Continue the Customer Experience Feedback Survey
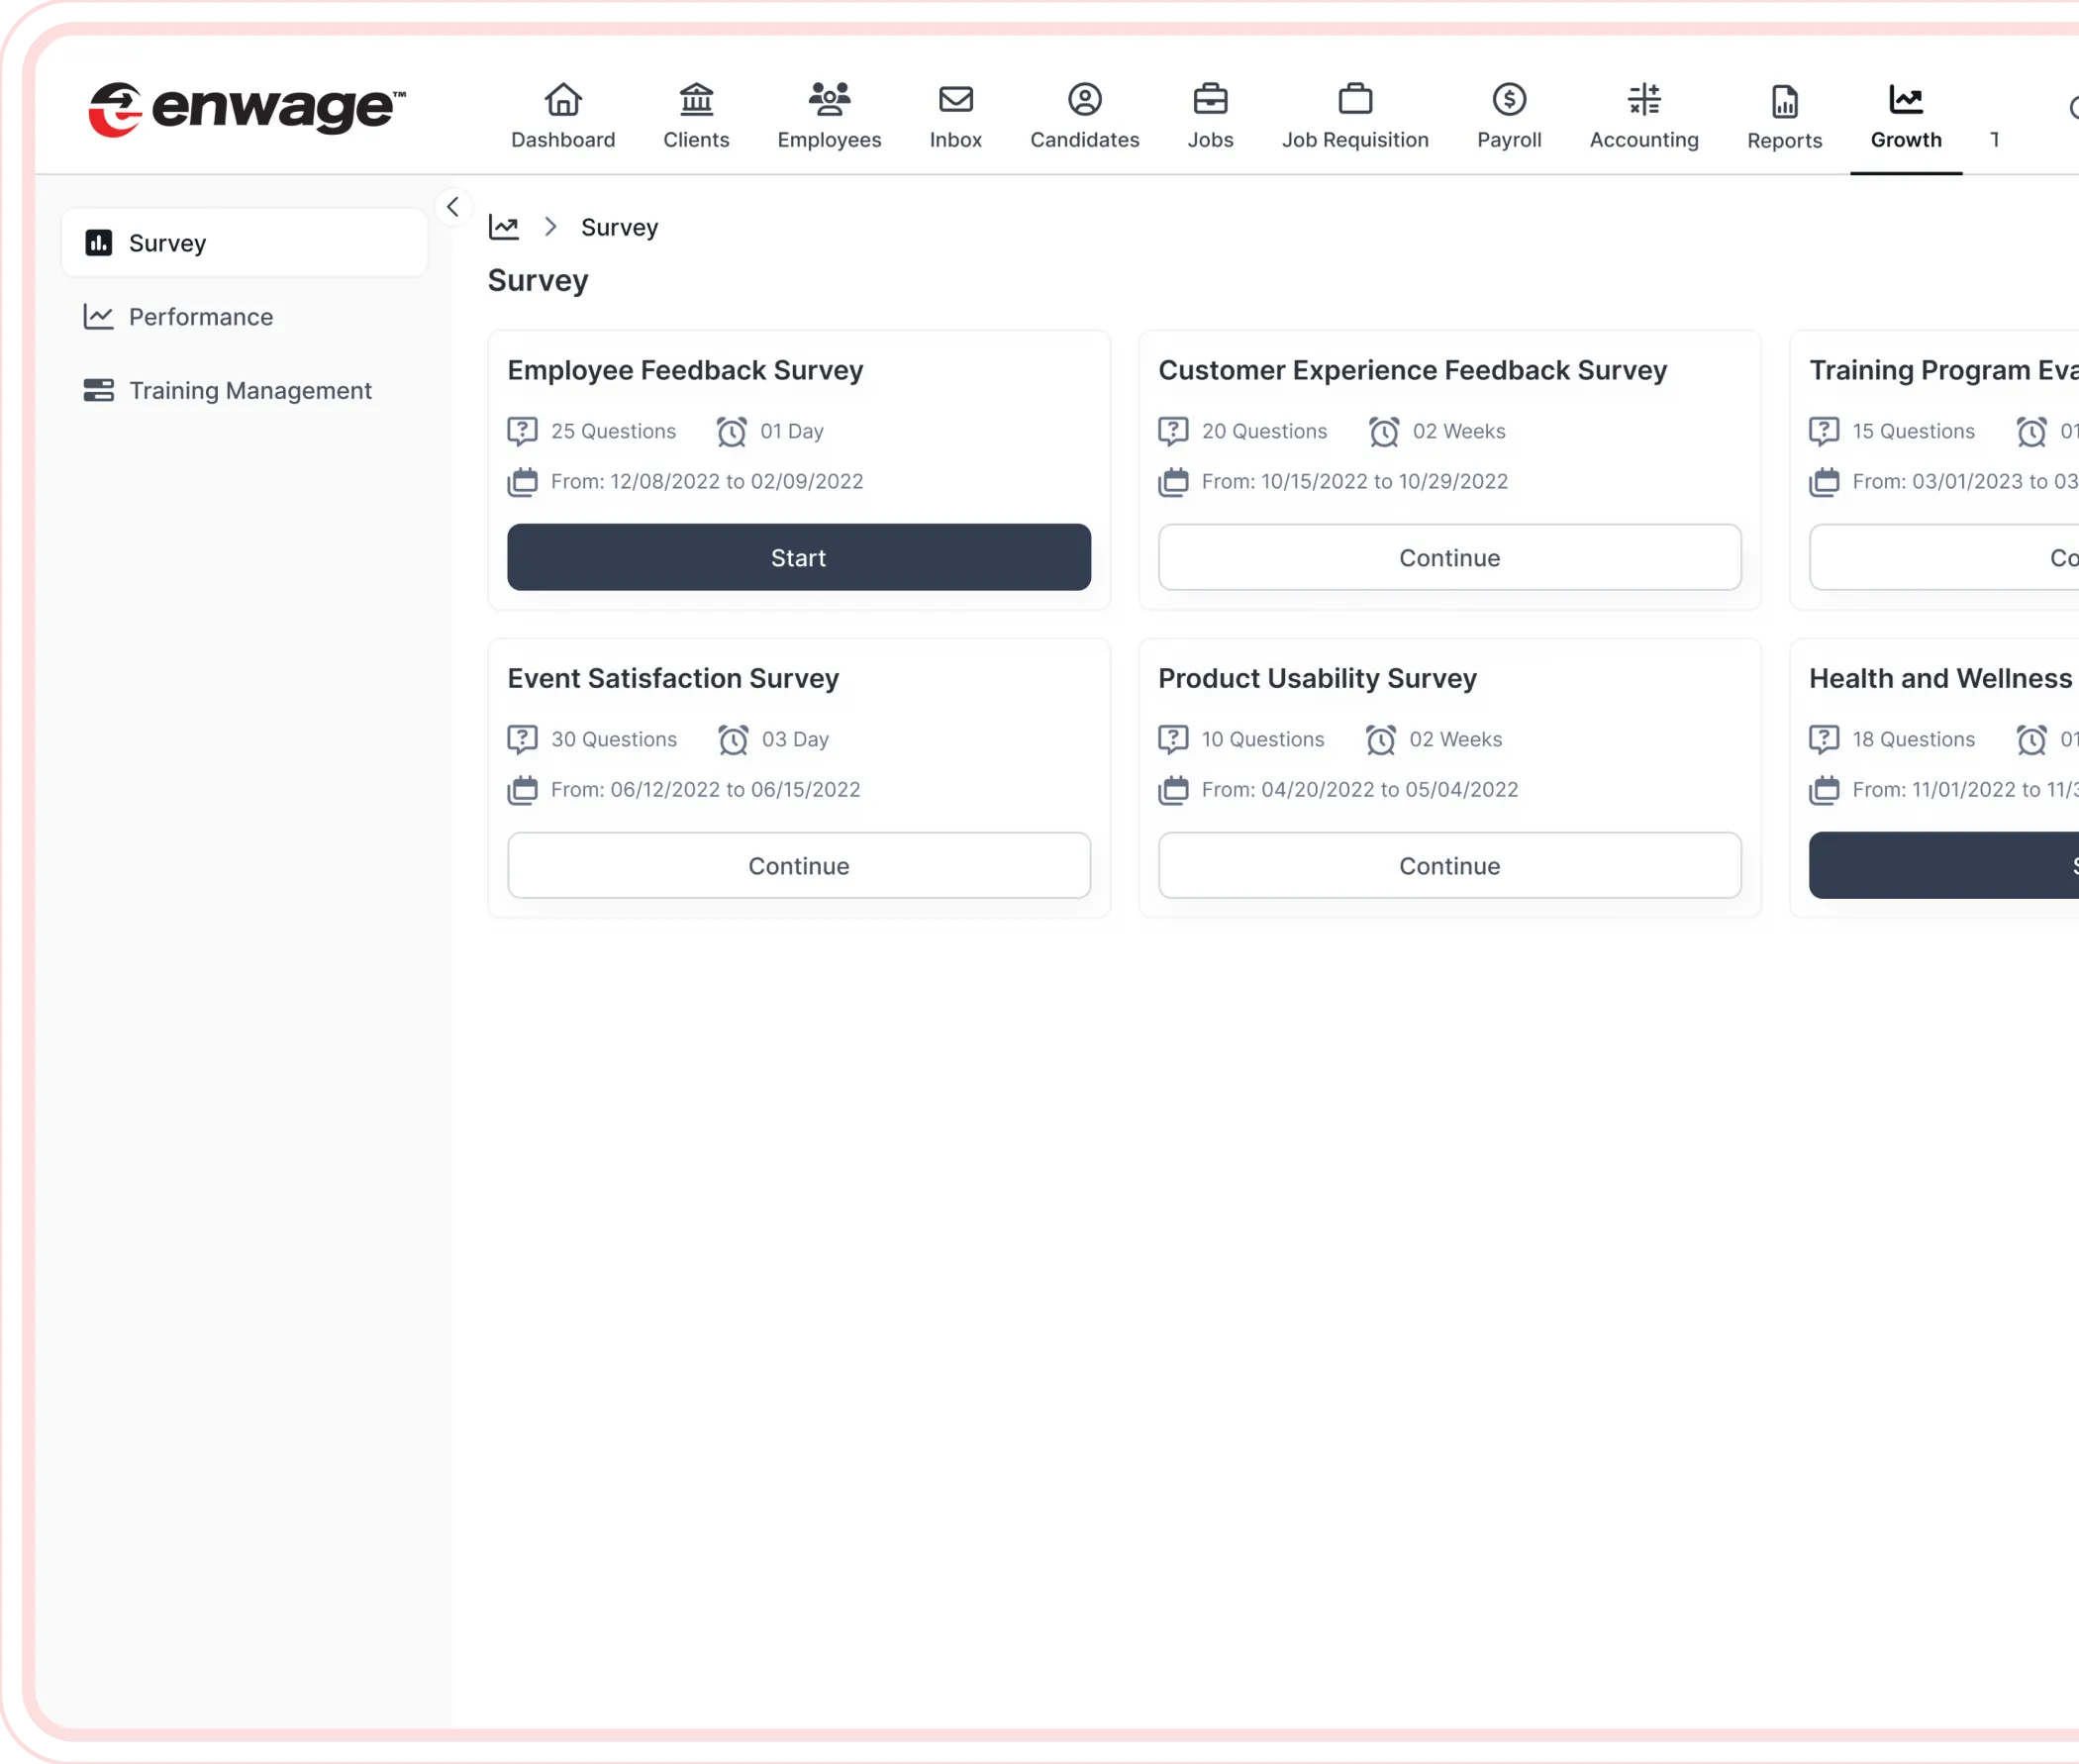 1449,557
